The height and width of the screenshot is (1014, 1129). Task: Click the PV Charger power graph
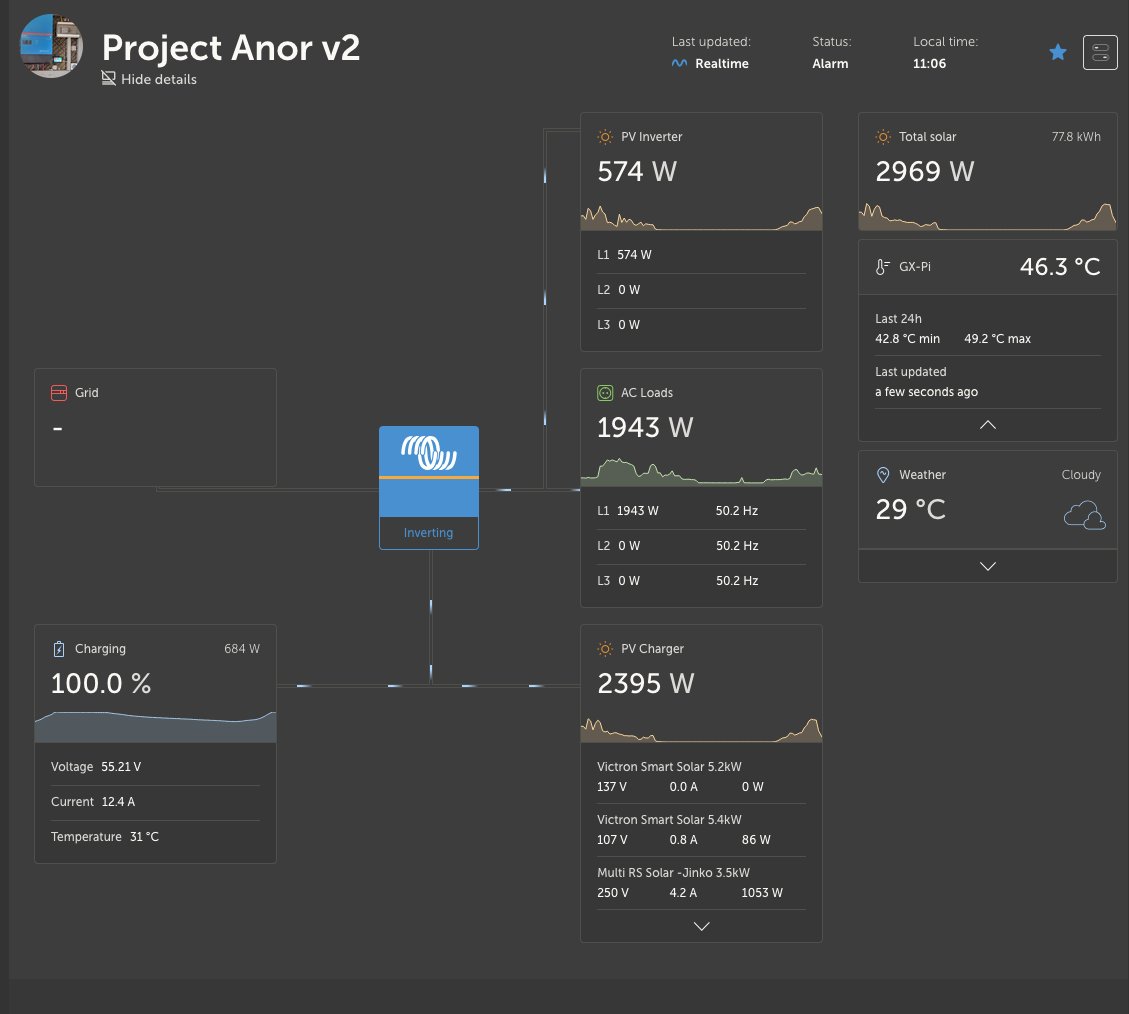[x=701, y=730]
